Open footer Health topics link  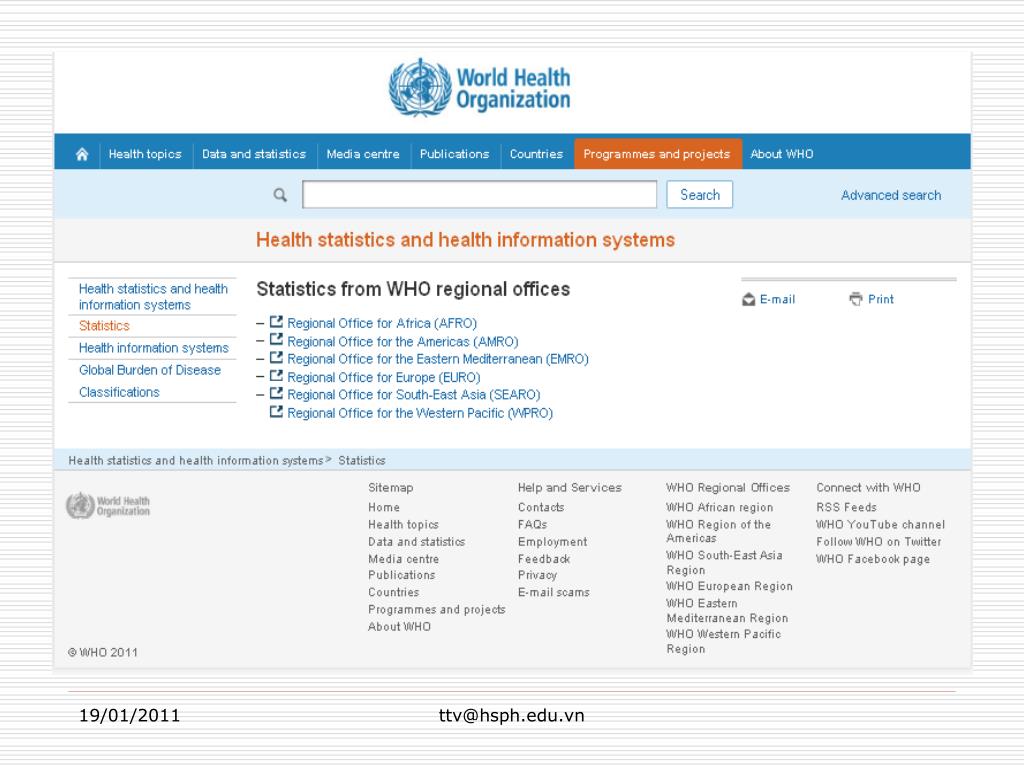(404, 524)
